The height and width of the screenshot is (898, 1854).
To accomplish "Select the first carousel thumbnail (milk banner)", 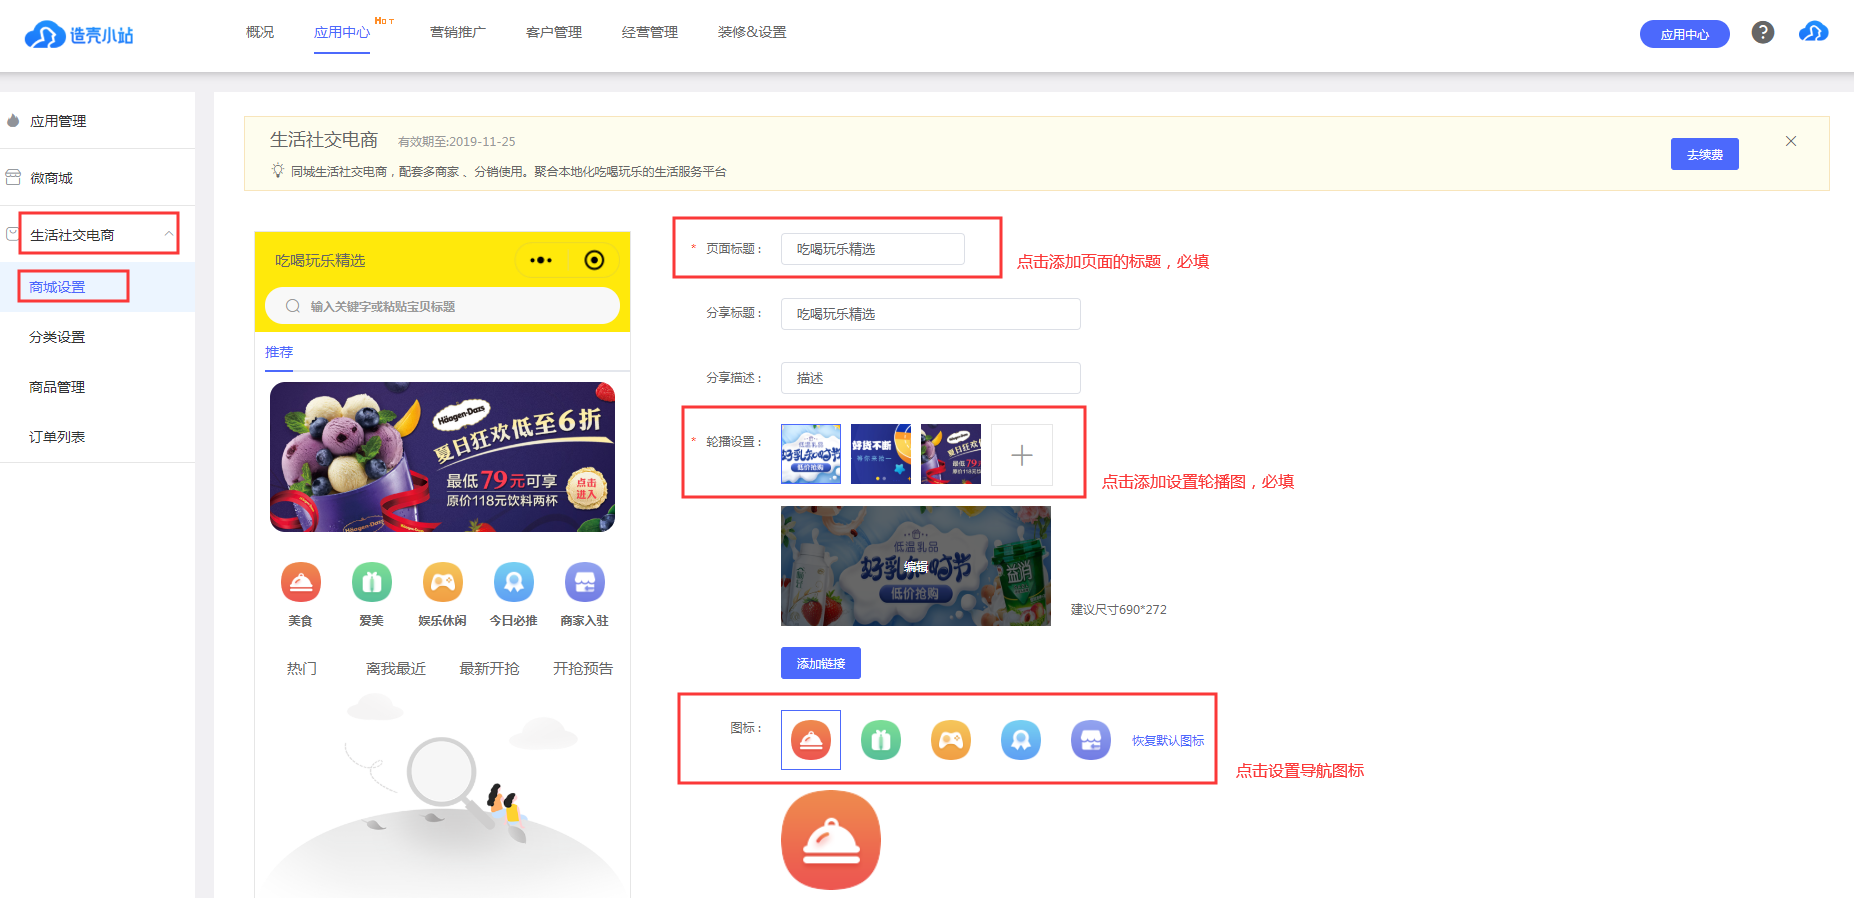I will coord(811,454).
